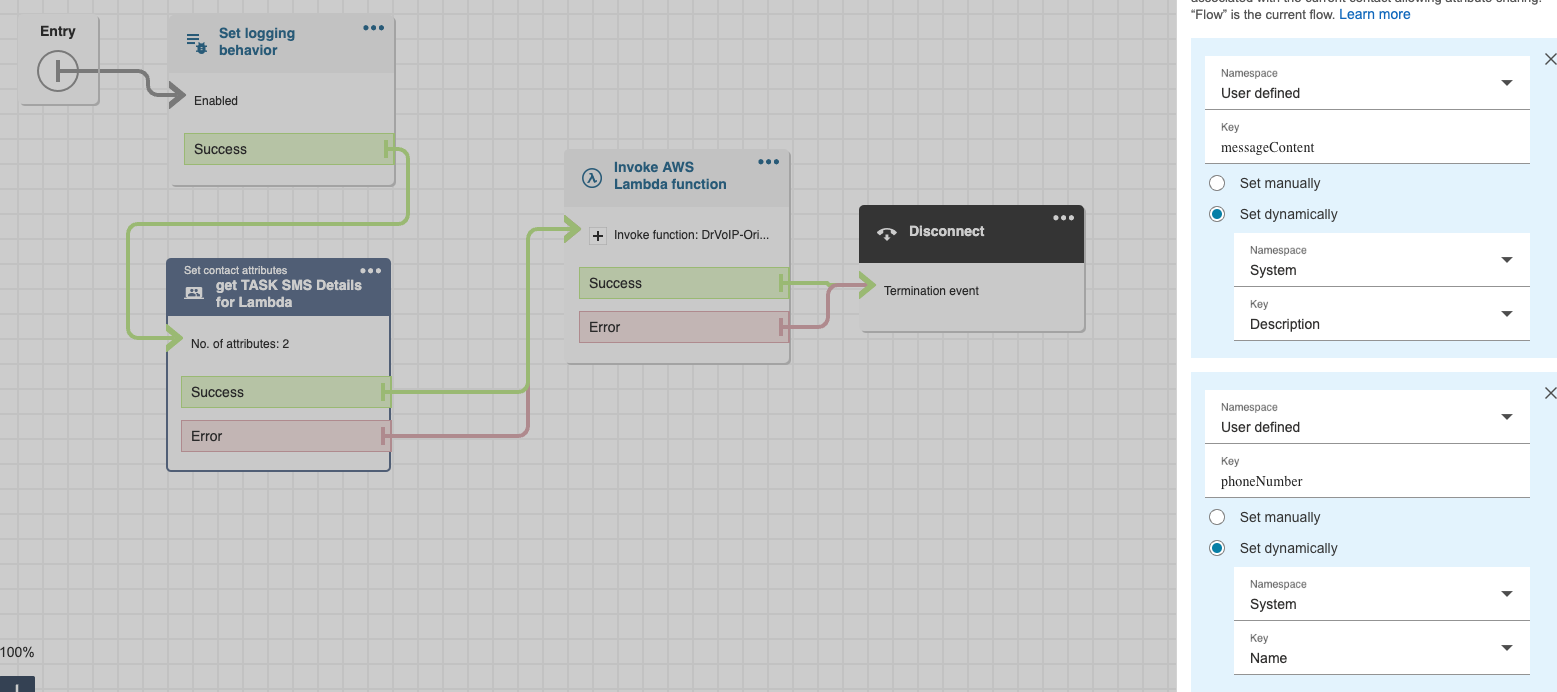Select Set dynamically for messageContent attribute
1557x692 pixels.
[1217, 214]
